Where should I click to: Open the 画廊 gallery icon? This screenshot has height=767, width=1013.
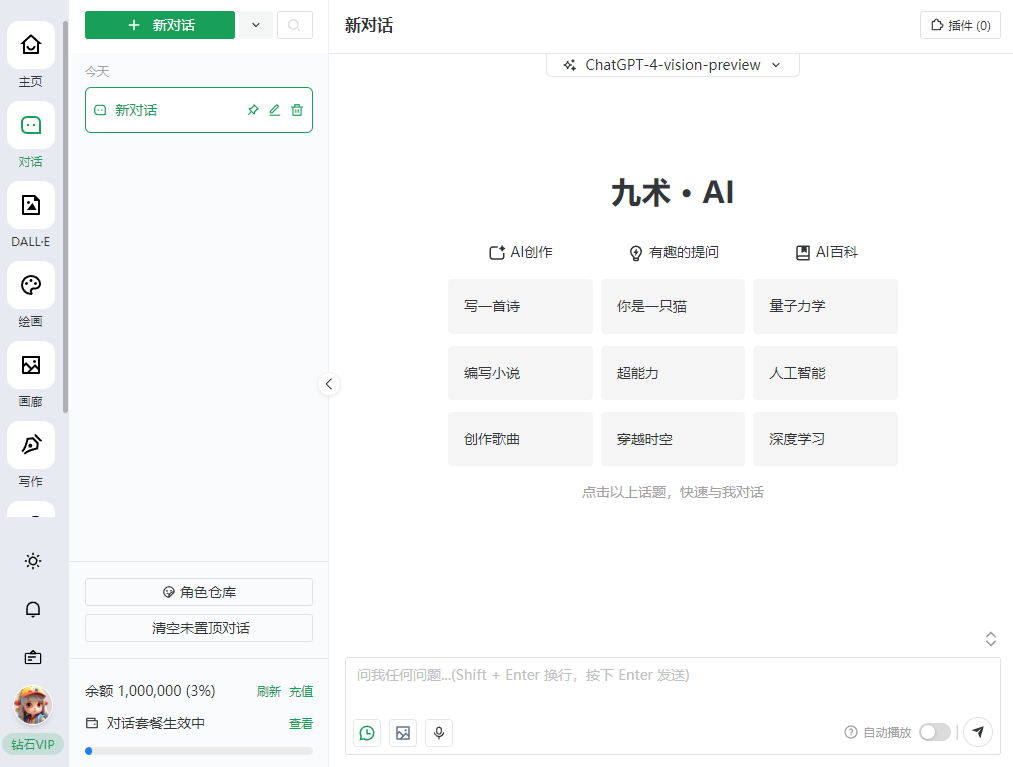pos(31,365)
